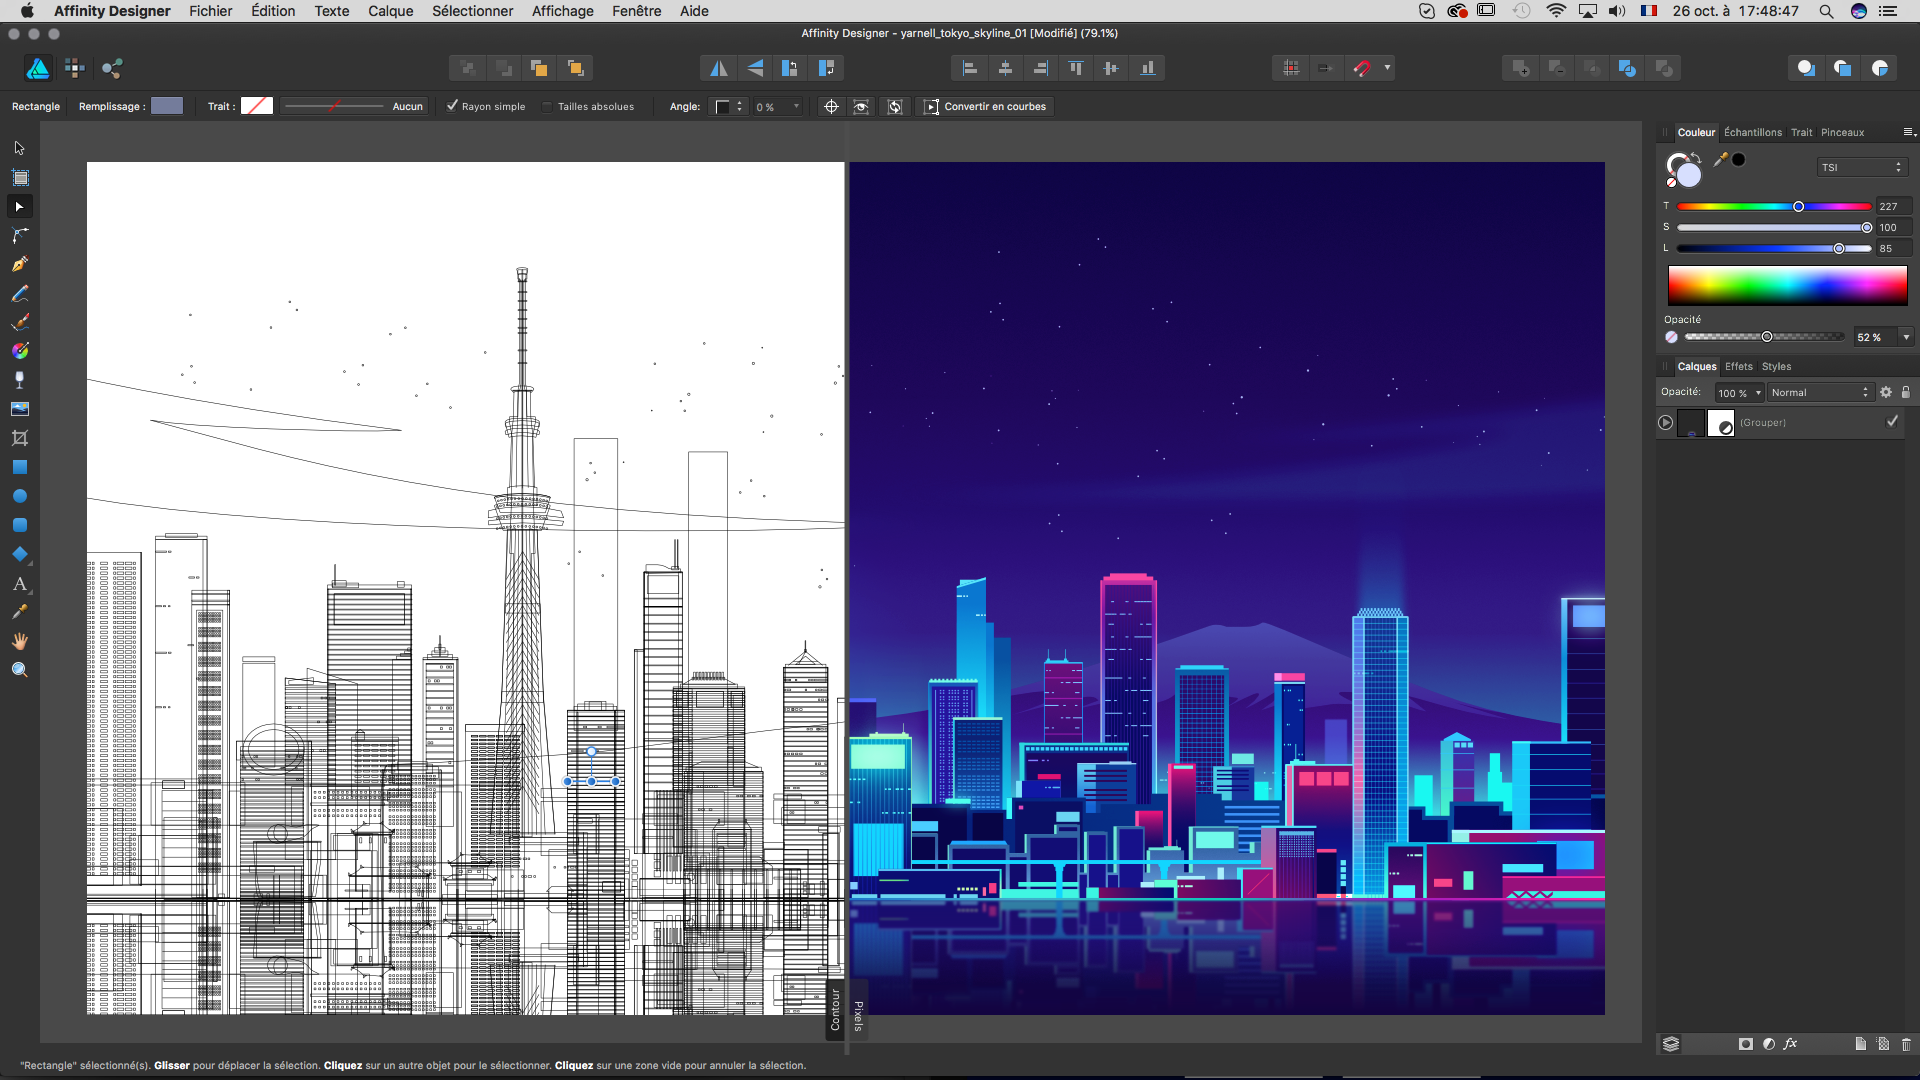Enable the Tailles absolues checkbox
This screenshot has height=1080, width=1920.
[547, 106]
